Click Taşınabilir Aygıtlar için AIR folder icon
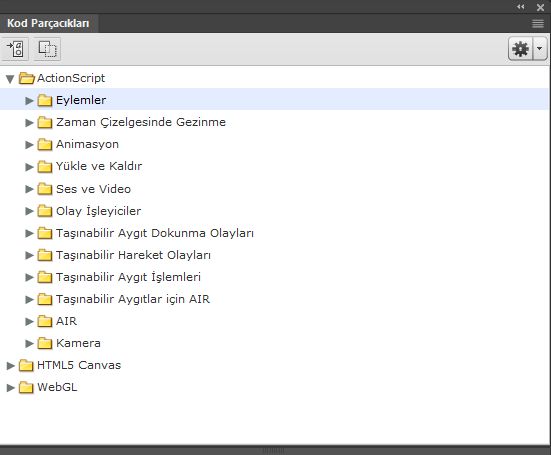This screenshot has height=455, width=551. click(45, 299)
